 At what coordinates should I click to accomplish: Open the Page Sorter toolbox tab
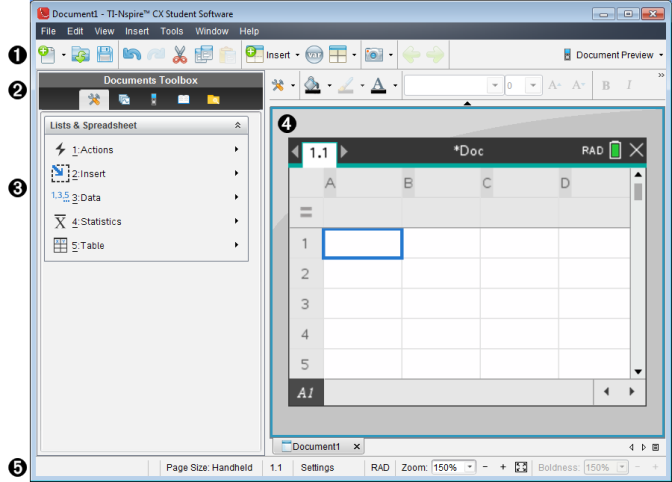point(124,99)
